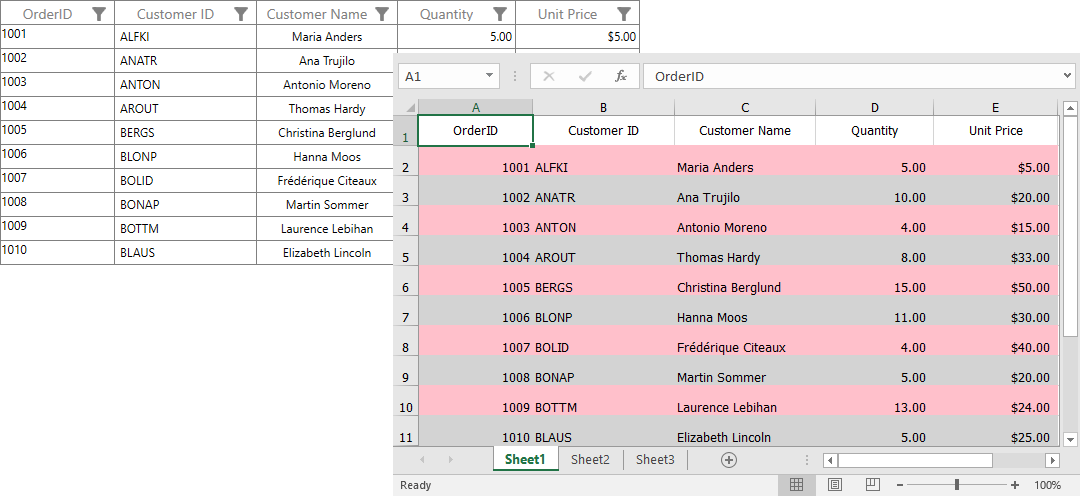Screen dimensions: 1080x496
Task: Open the Sheet3 tab
Action: click(655, 460)
